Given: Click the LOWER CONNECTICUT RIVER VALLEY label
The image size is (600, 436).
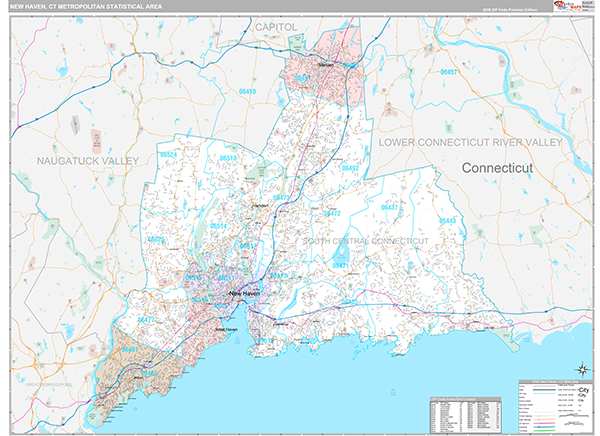Looking at the screenshot, I should [x=470, y=142].
